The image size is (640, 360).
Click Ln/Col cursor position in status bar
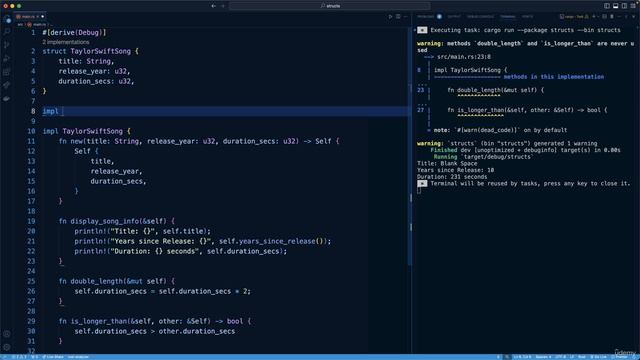point(522,357)
